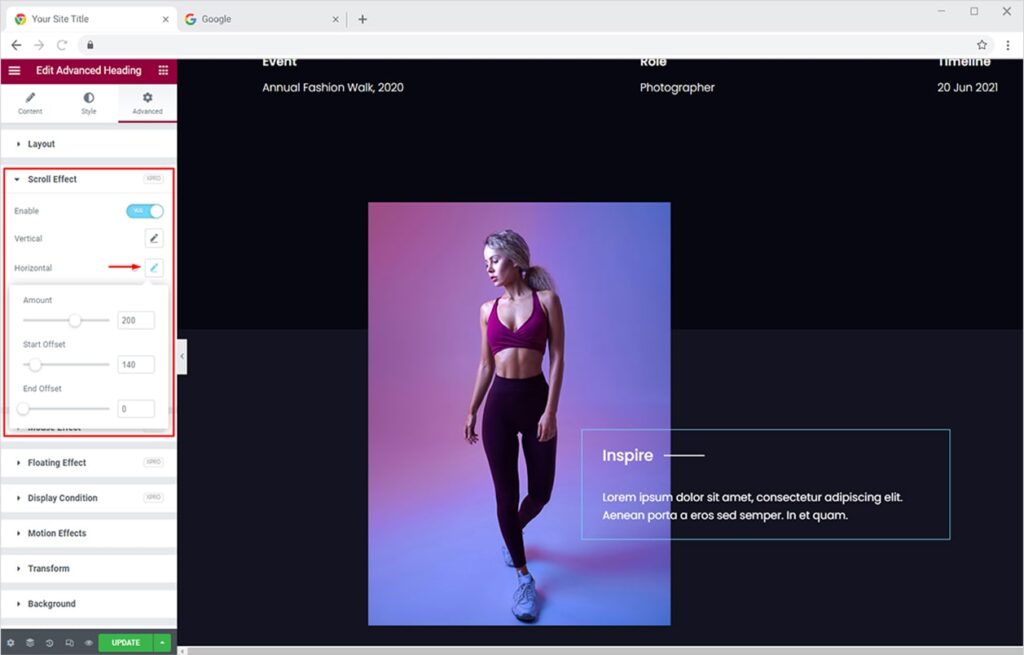
Task: Open the revision History icon
Action: point(50,643)
